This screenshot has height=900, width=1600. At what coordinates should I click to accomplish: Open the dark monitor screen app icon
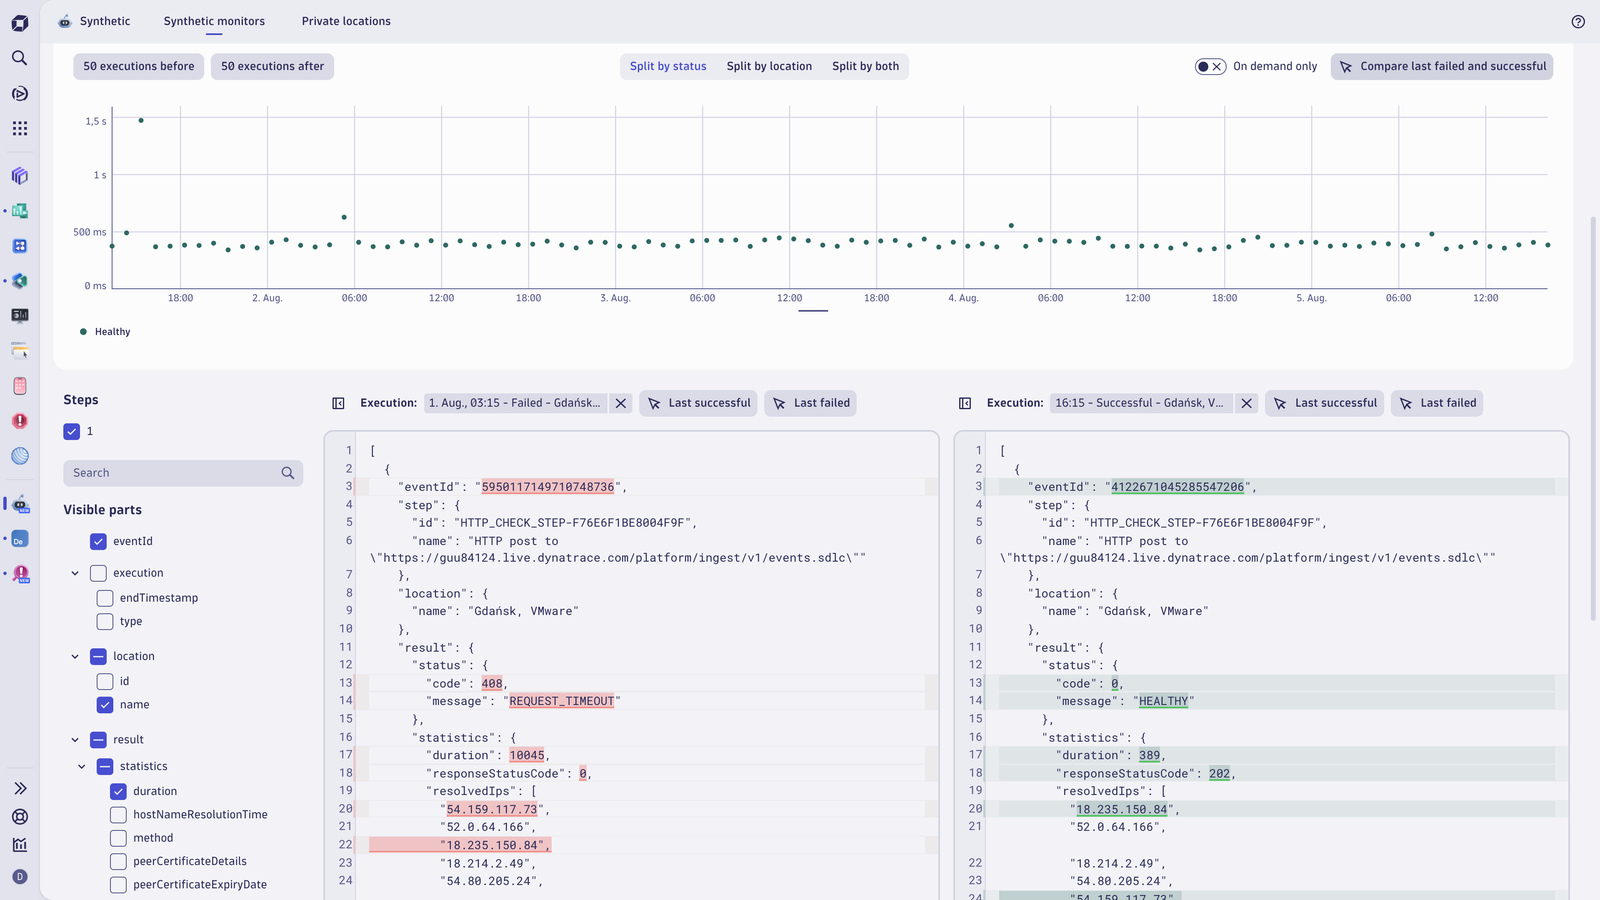(19, 316)
